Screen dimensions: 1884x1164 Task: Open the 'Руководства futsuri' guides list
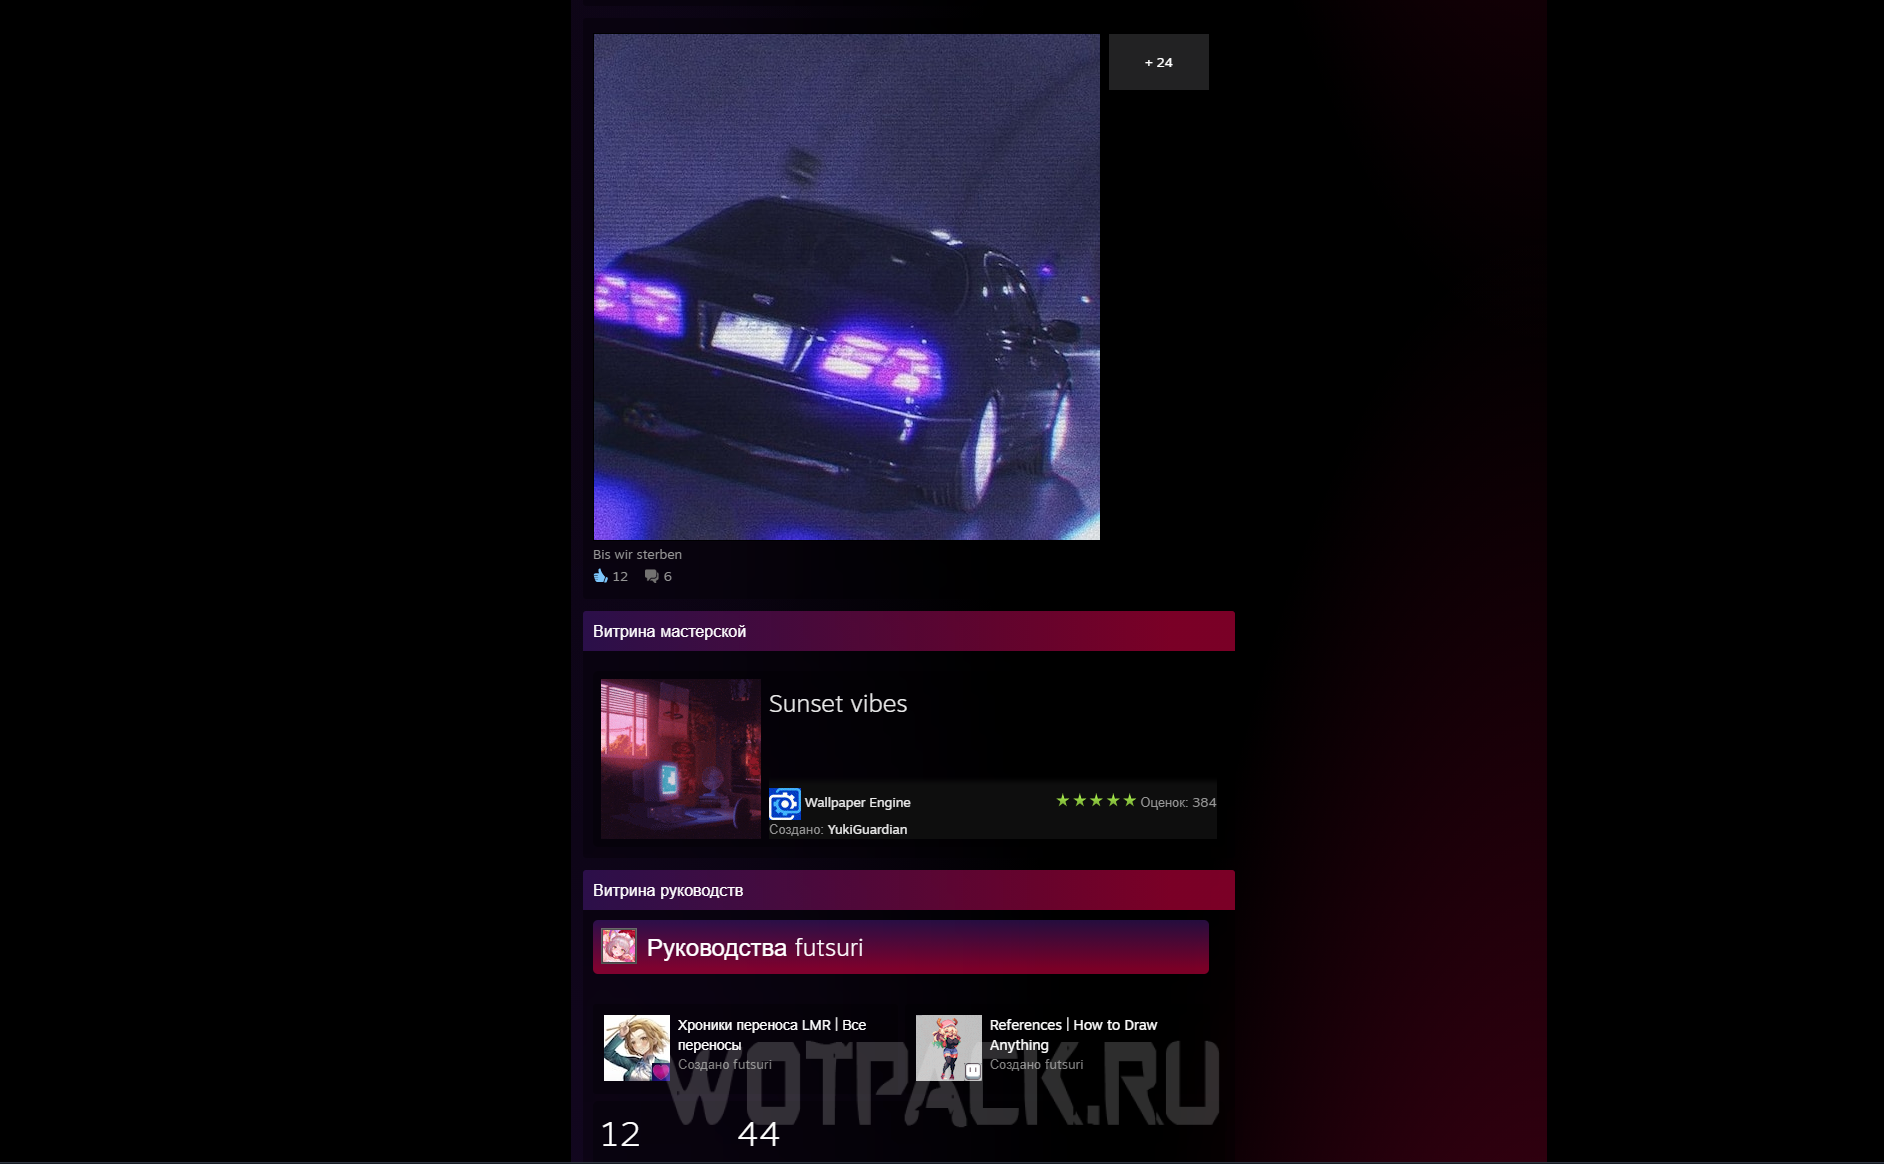click(755, 948)
